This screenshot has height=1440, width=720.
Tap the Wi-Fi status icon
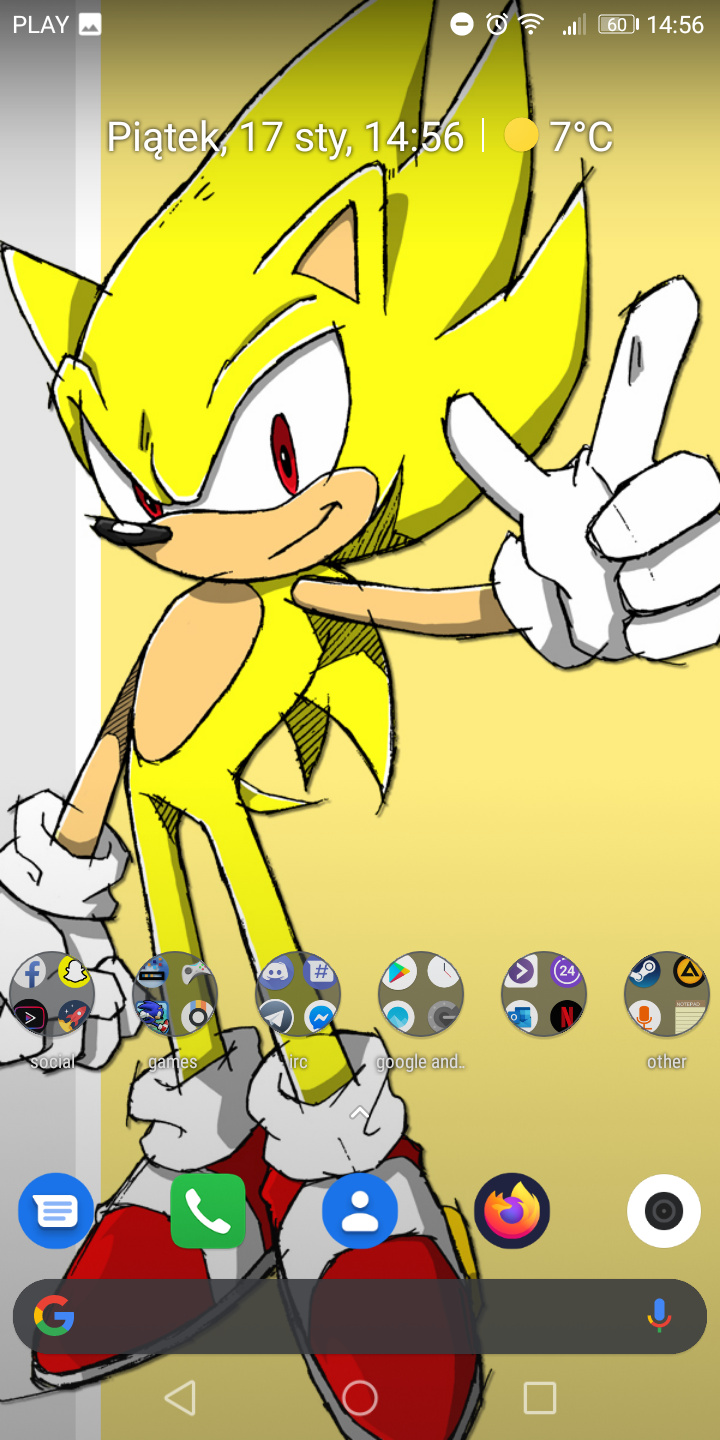click(x=531, y=25)
